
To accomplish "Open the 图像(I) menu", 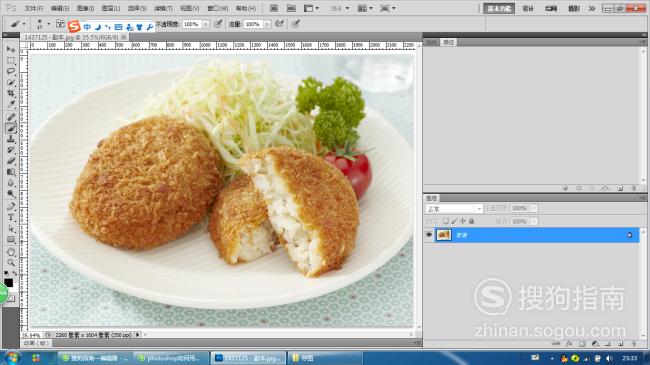I will click(x=85, y=8).
